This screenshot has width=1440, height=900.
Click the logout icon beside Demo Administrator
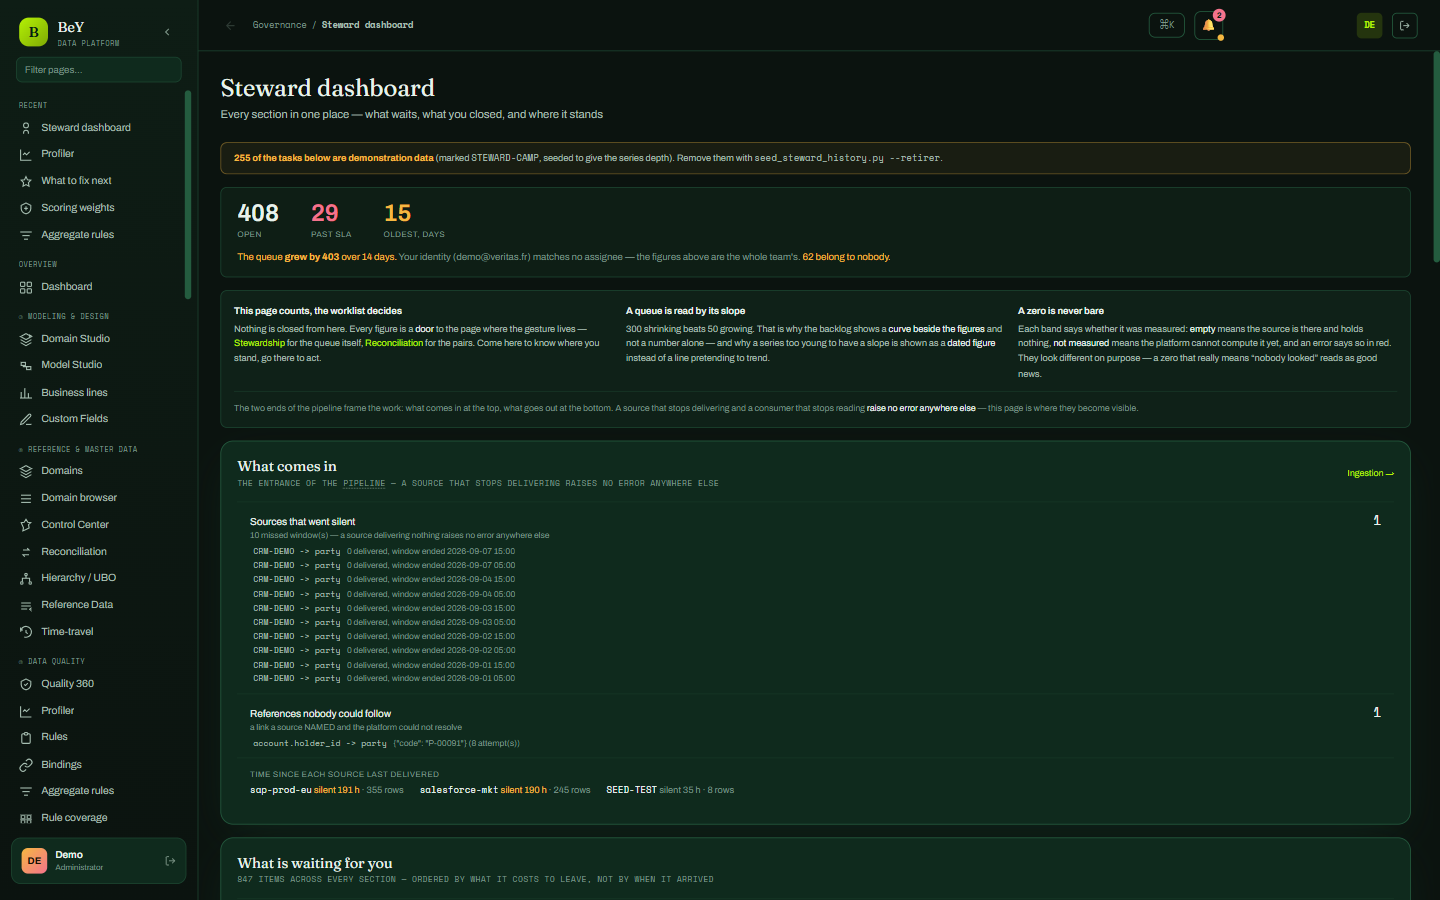tap(170, 861)
